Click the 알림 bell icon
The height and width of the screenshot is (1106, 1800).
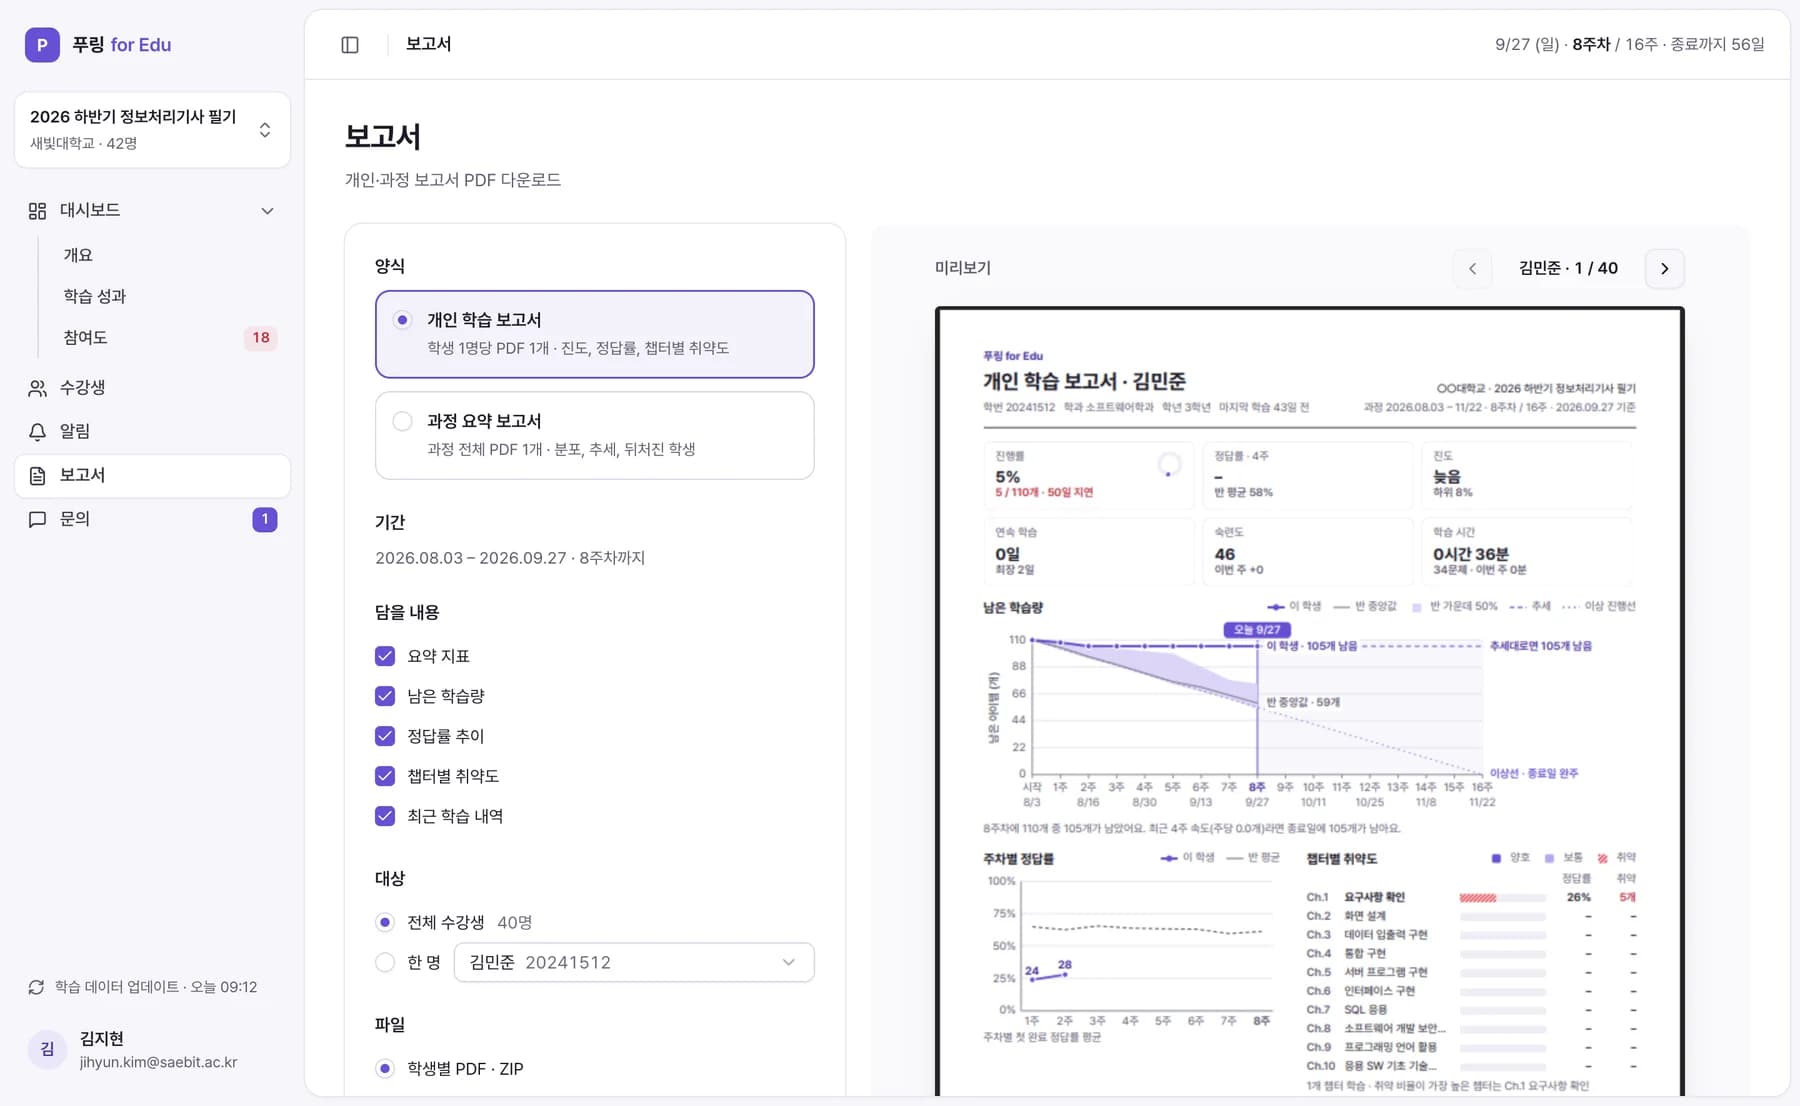[37, 432]
